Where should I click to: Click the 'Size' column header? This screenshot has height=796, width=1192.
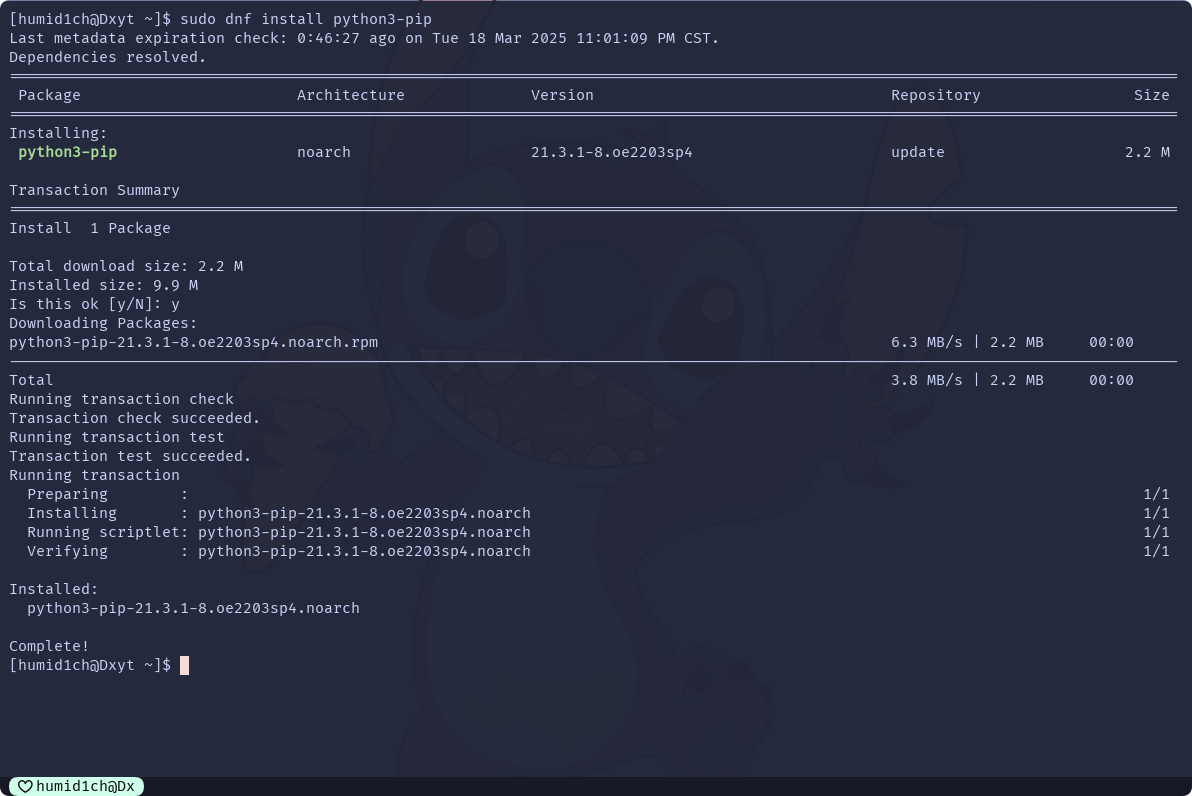coord(1152,95)
